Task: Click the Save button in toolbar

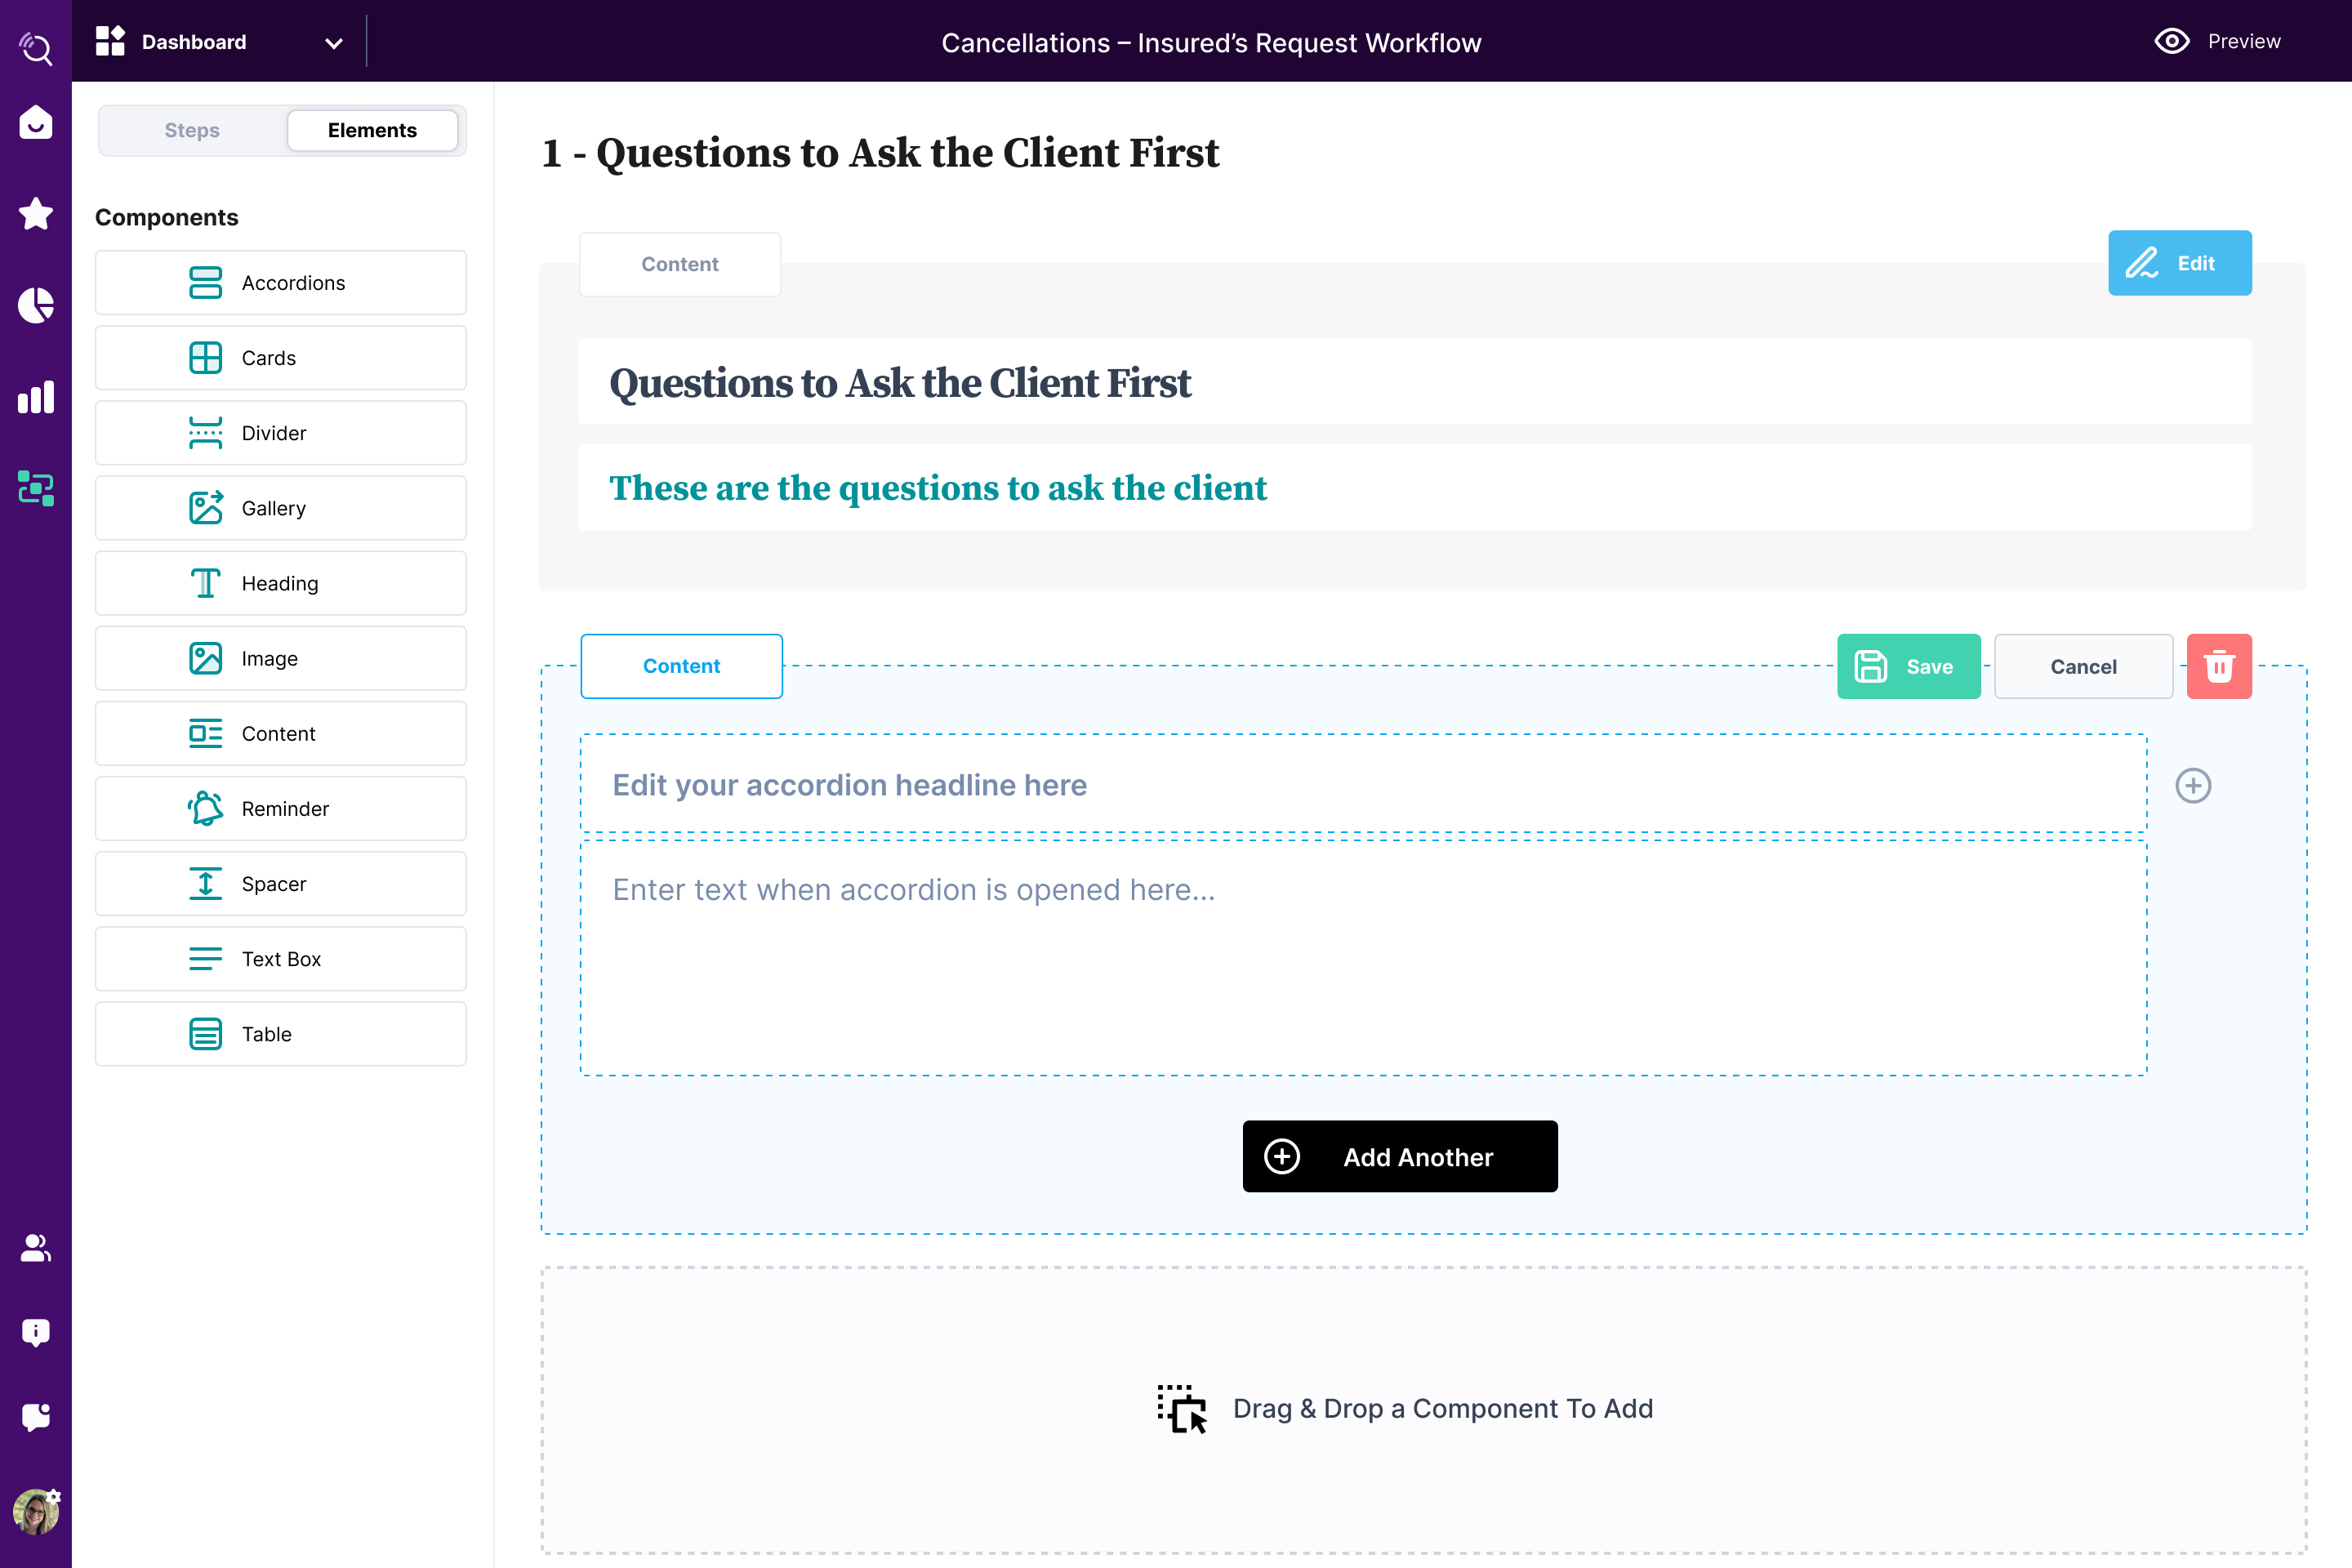Action: pos(1908,665)
